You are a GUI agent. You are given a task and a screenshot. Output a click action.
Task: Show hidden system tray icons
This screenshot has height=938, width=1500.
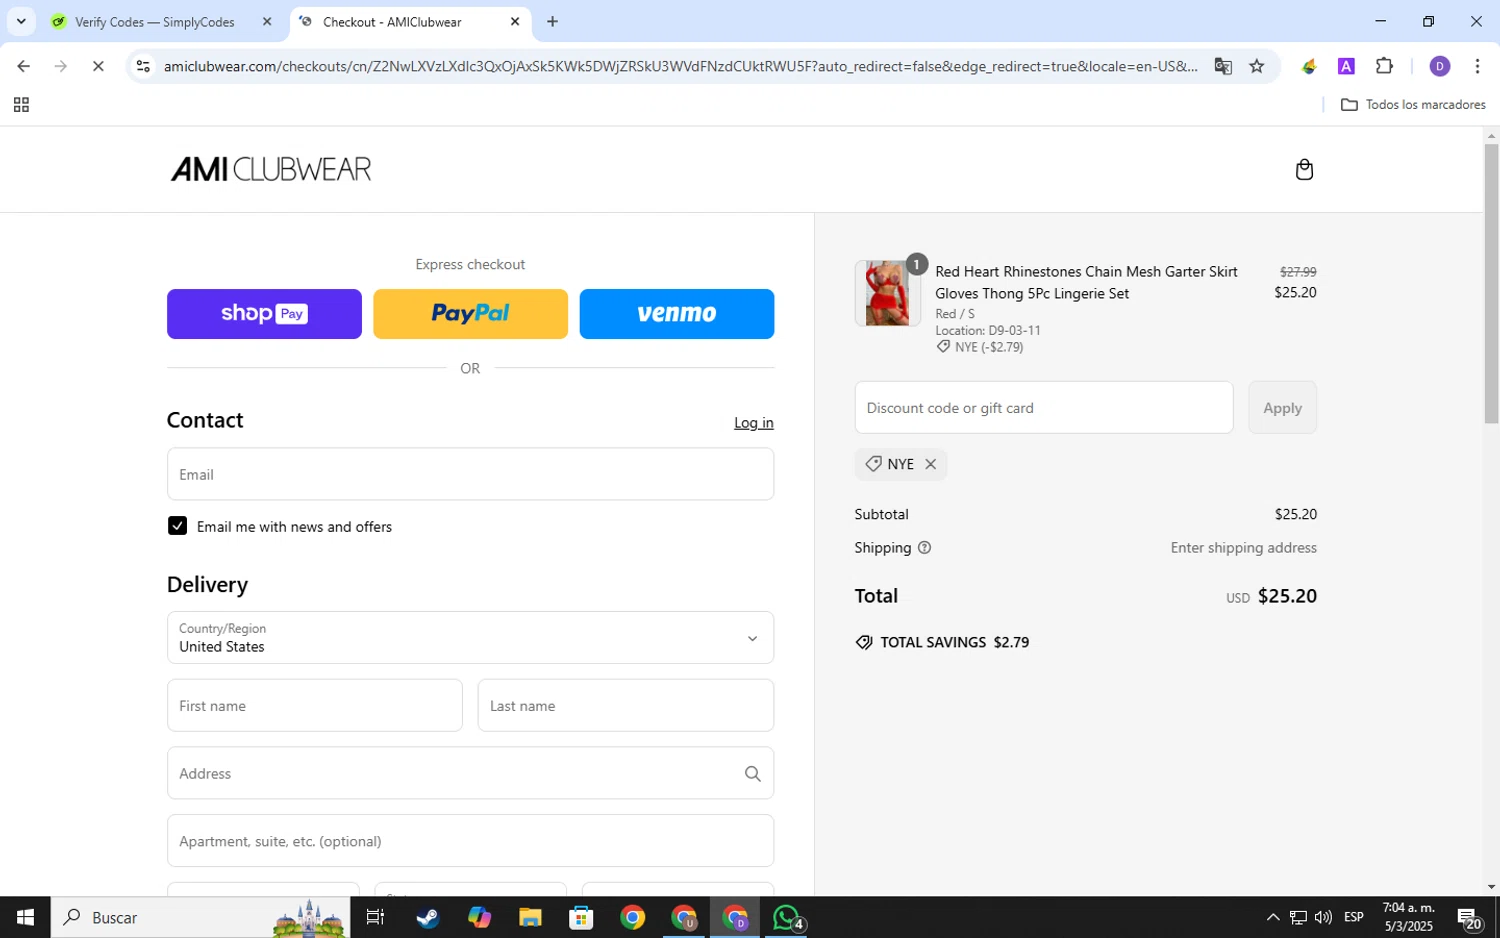point(1272,917)
